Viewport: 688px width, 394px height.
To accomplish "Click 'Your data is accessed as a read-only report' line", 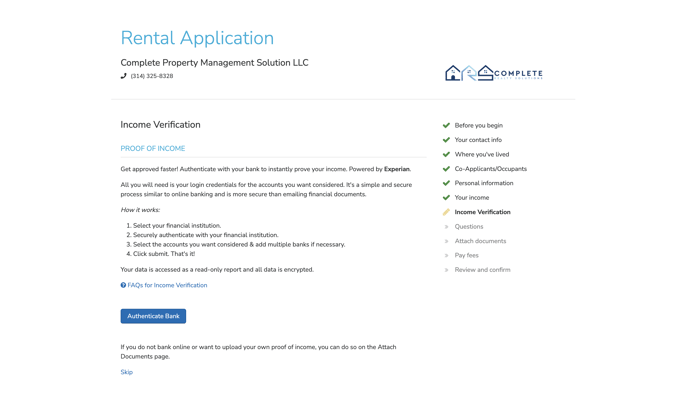I will 217,270.
